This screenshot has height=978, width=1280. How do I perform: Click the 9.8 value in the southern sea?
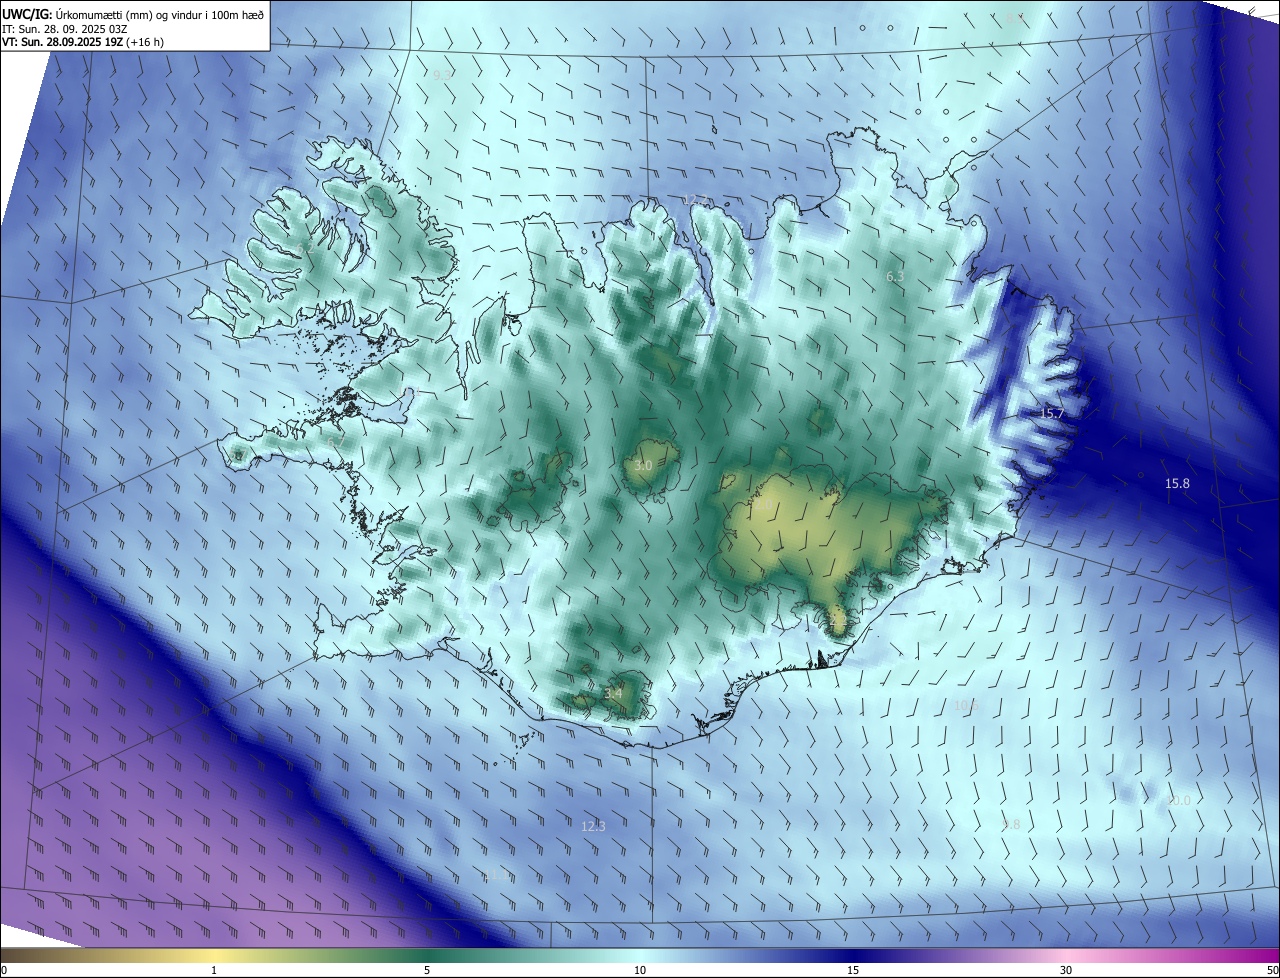pos(1011,824)
